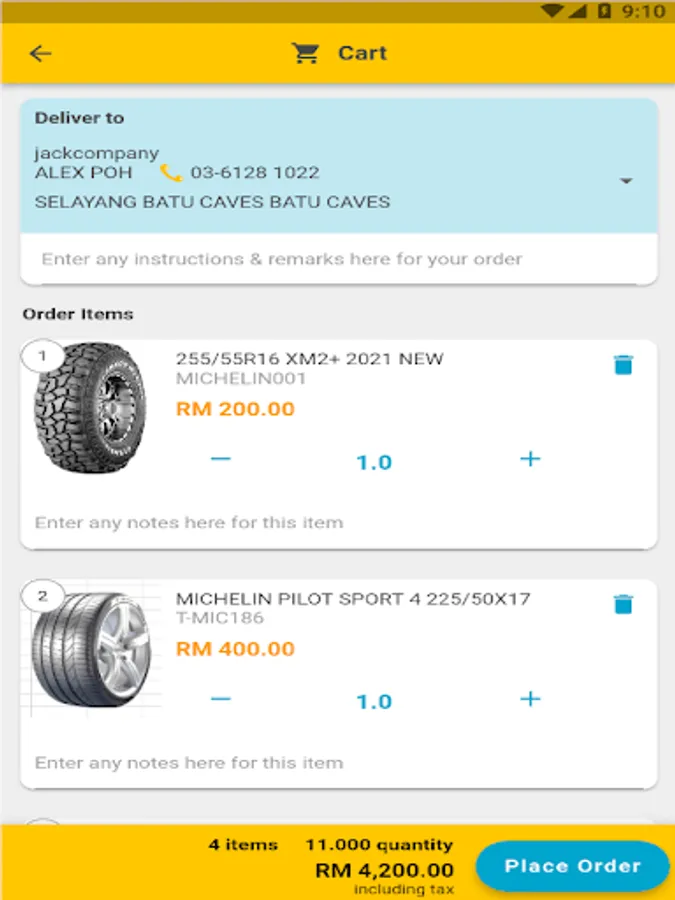
Task: Expand the delivery address dropdown arrow
Action: click(x=626, y=181)
